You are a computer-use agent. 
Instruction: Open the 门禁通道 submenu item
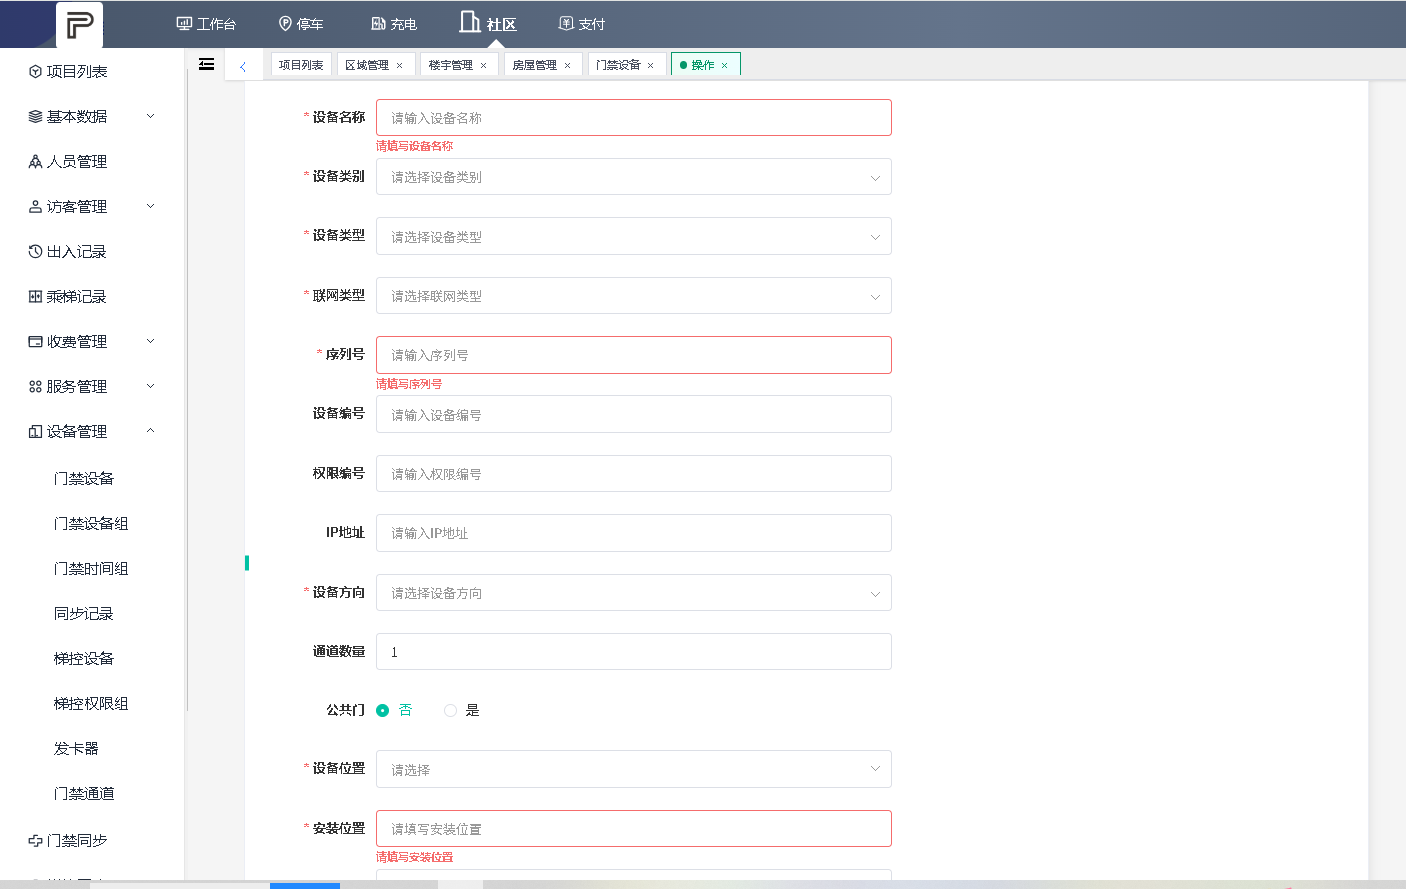click(84, 793)
